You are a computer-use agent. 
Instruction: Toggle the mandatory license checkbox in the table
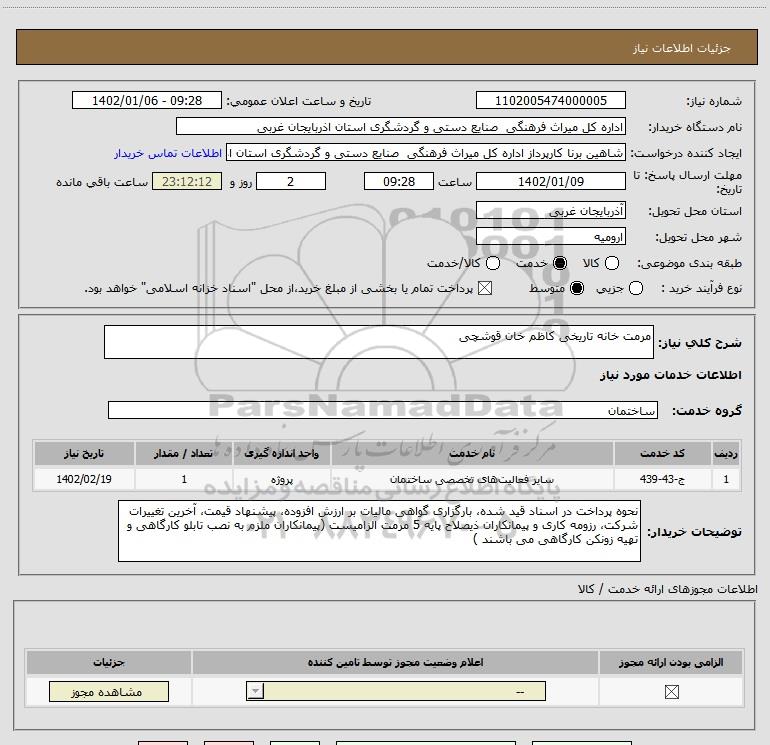(671, 692)
